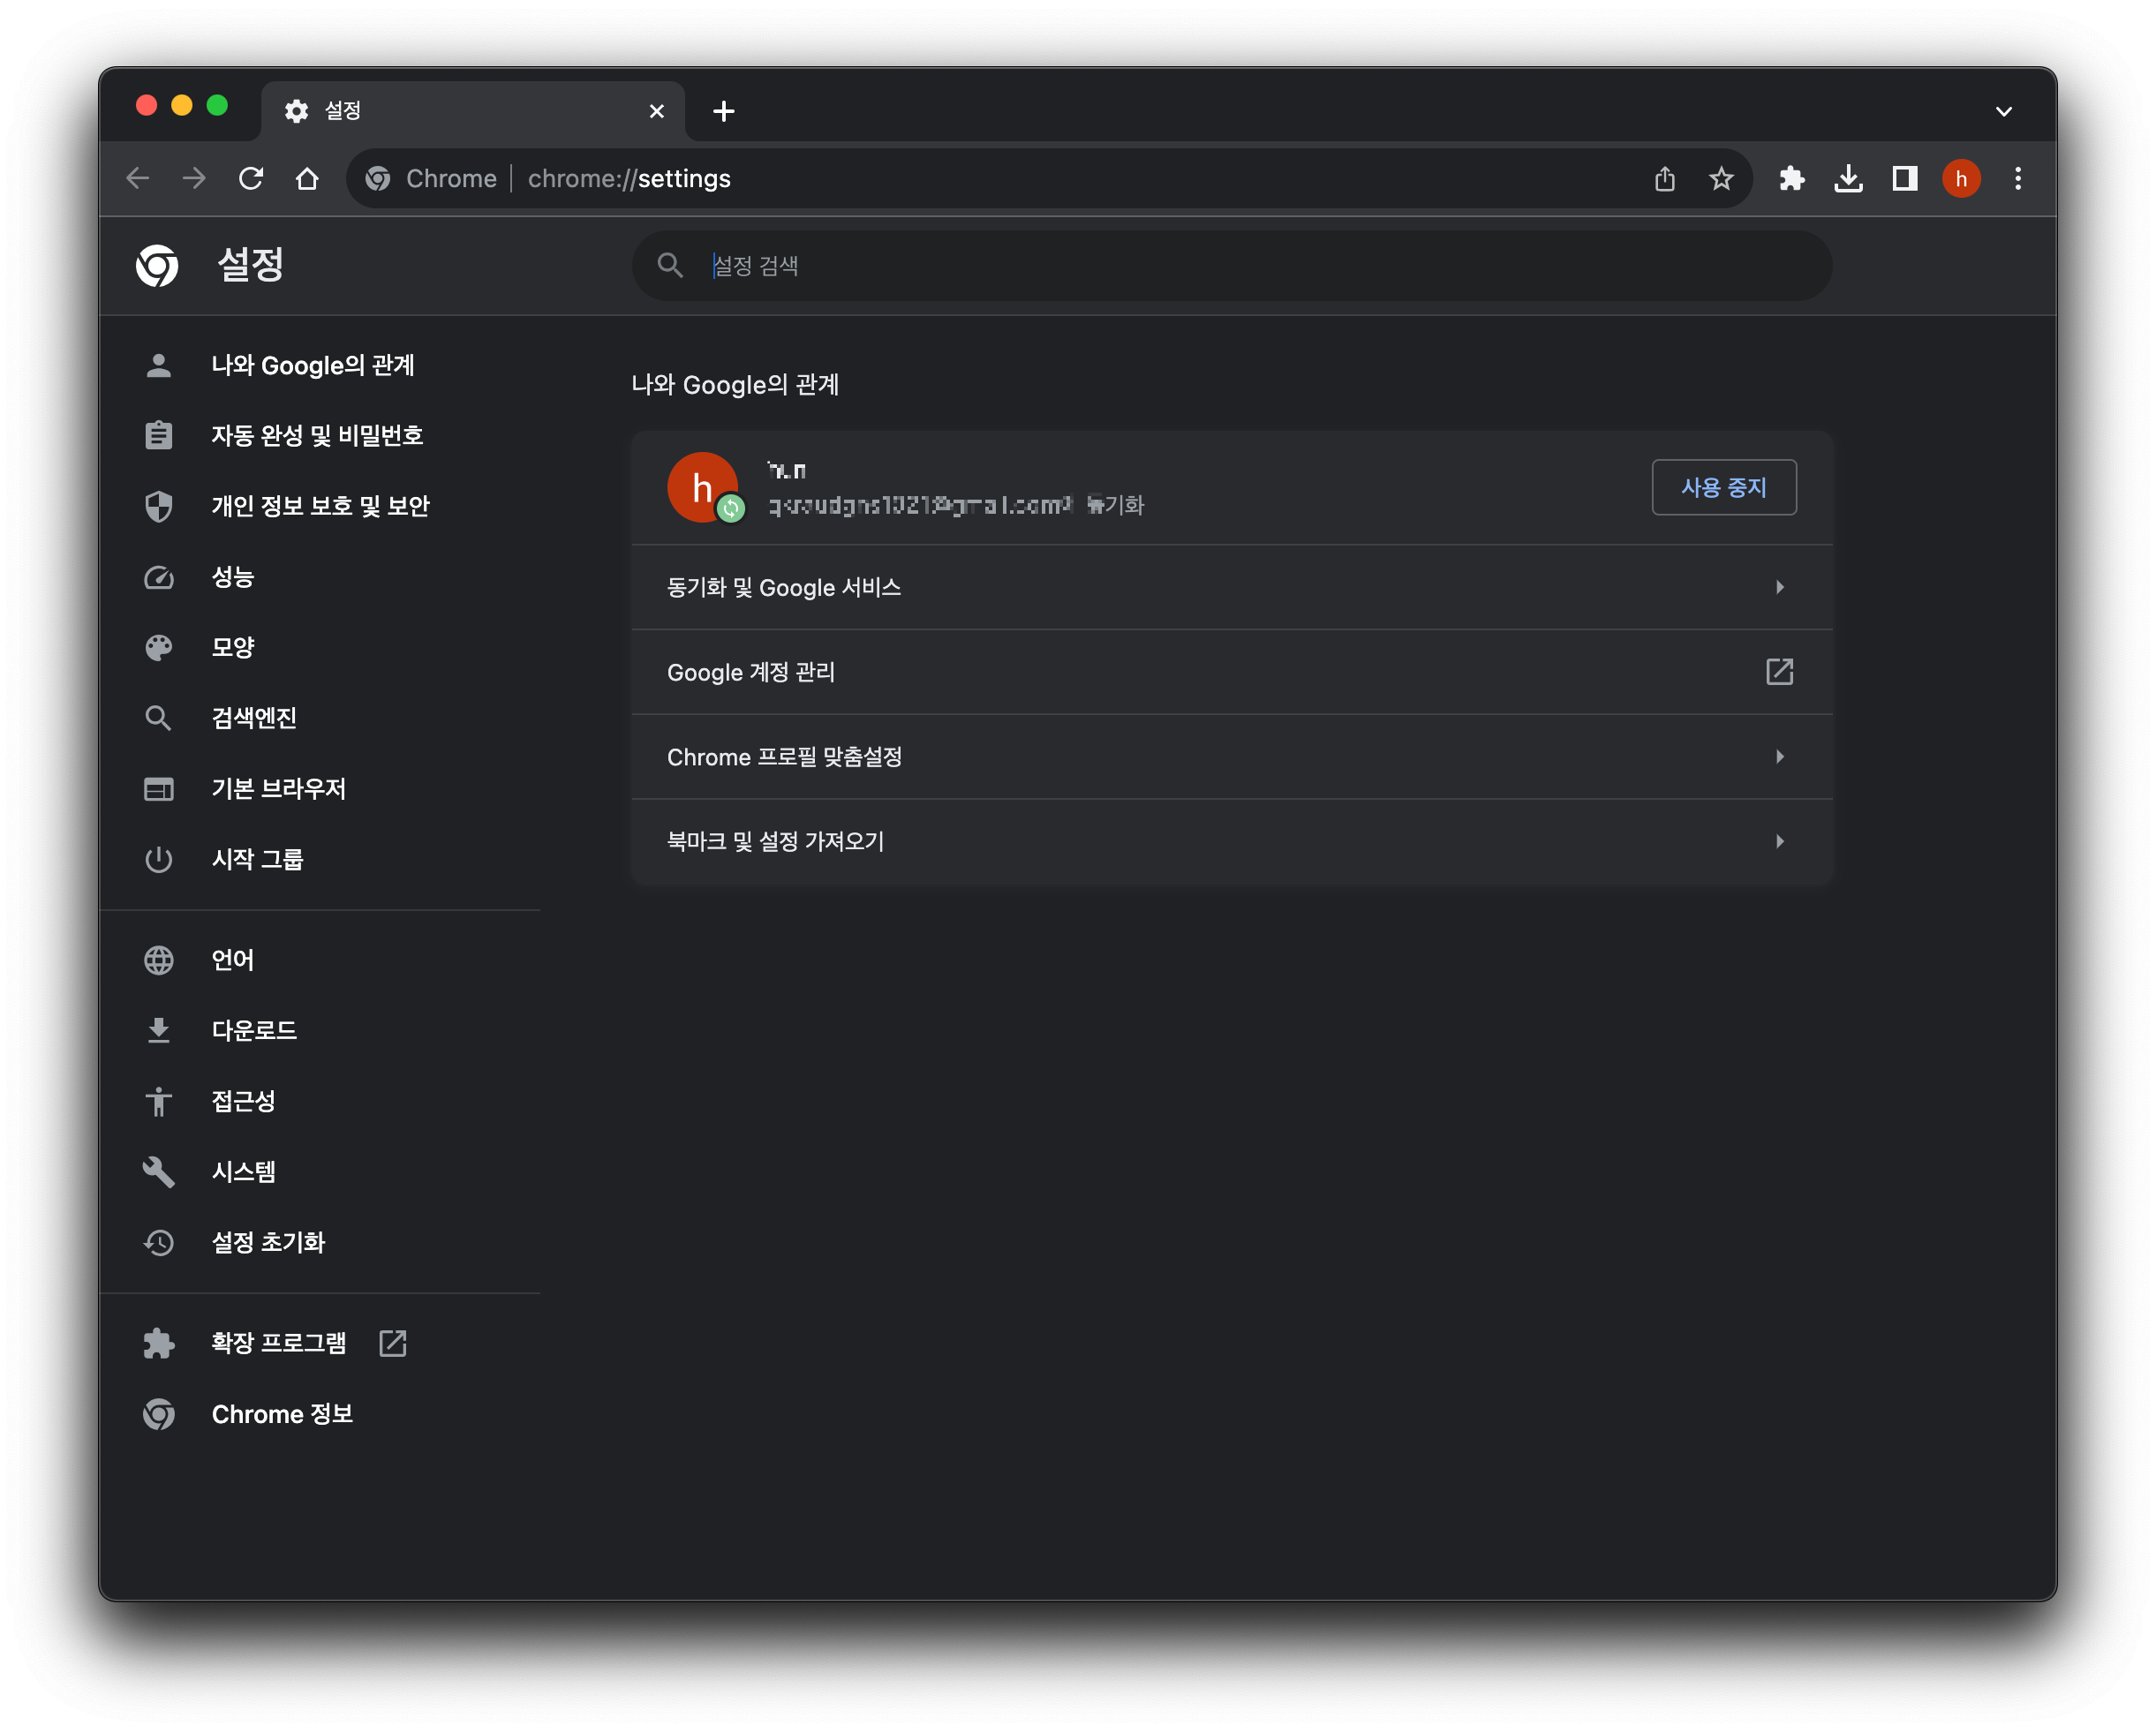Open 검색엔진 settings section
2156x1732 pixels.
tap(254, 717)
